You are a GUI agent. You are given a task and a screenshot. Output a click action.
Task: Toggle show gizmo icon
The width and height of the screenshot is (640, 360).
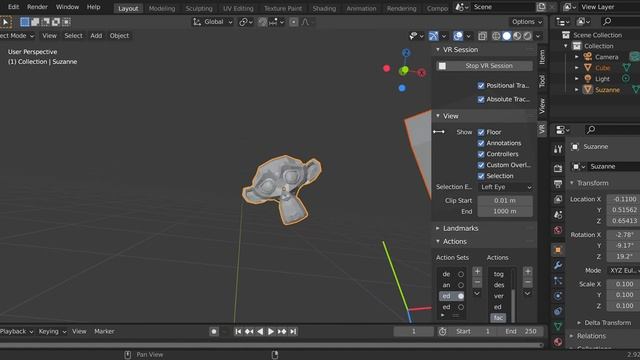(434, 36)
